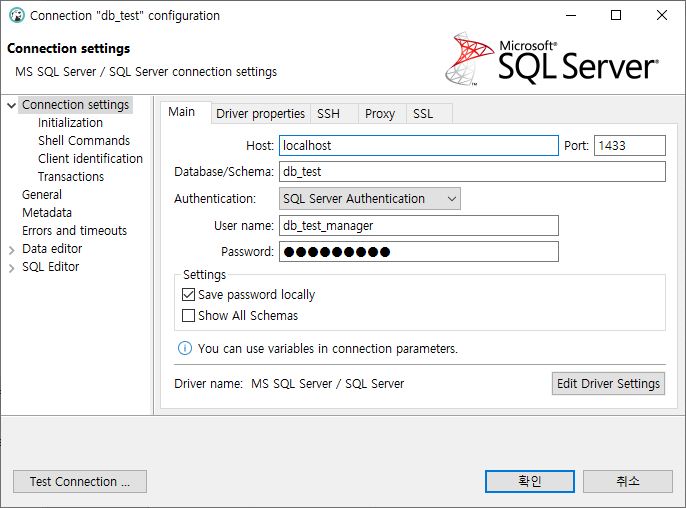Viewport: 686px width, 508px height.
Task: Click the Test Connection button
Action: coord(80,482)
